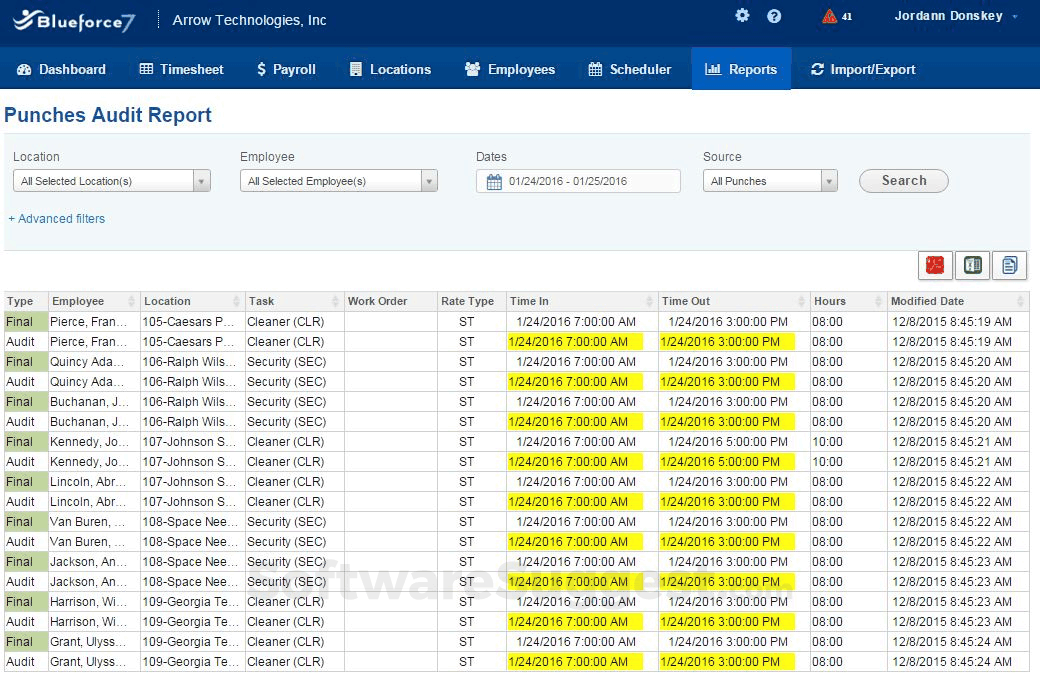The height and width of the screenshot is (679, 1040).
Task: Open the Jordann Donskey user menu
Action: [948, 16]
